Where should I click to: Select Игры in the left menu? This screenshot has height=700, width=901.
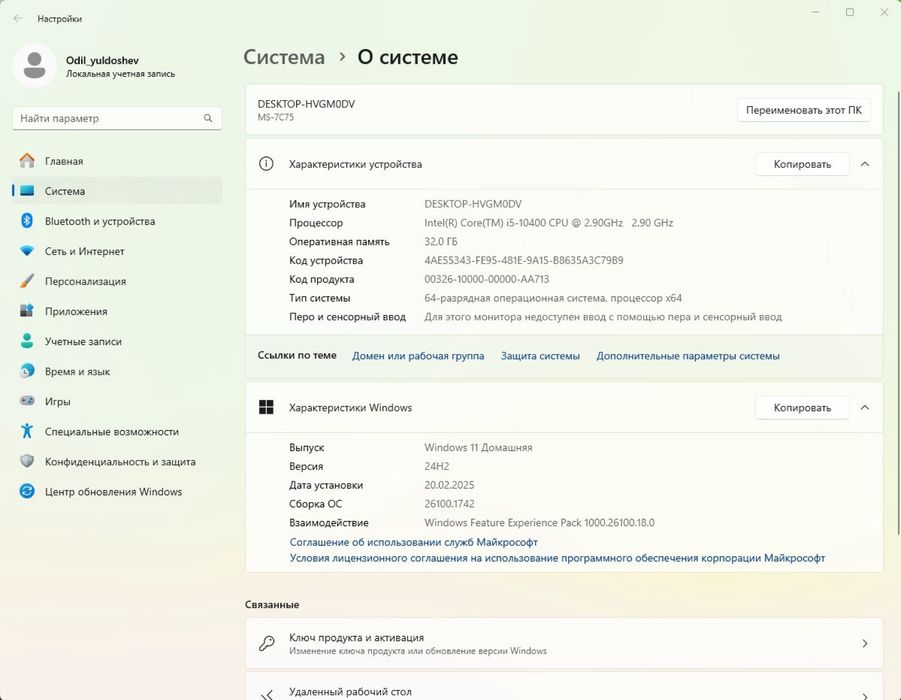(x=57, y=401)
